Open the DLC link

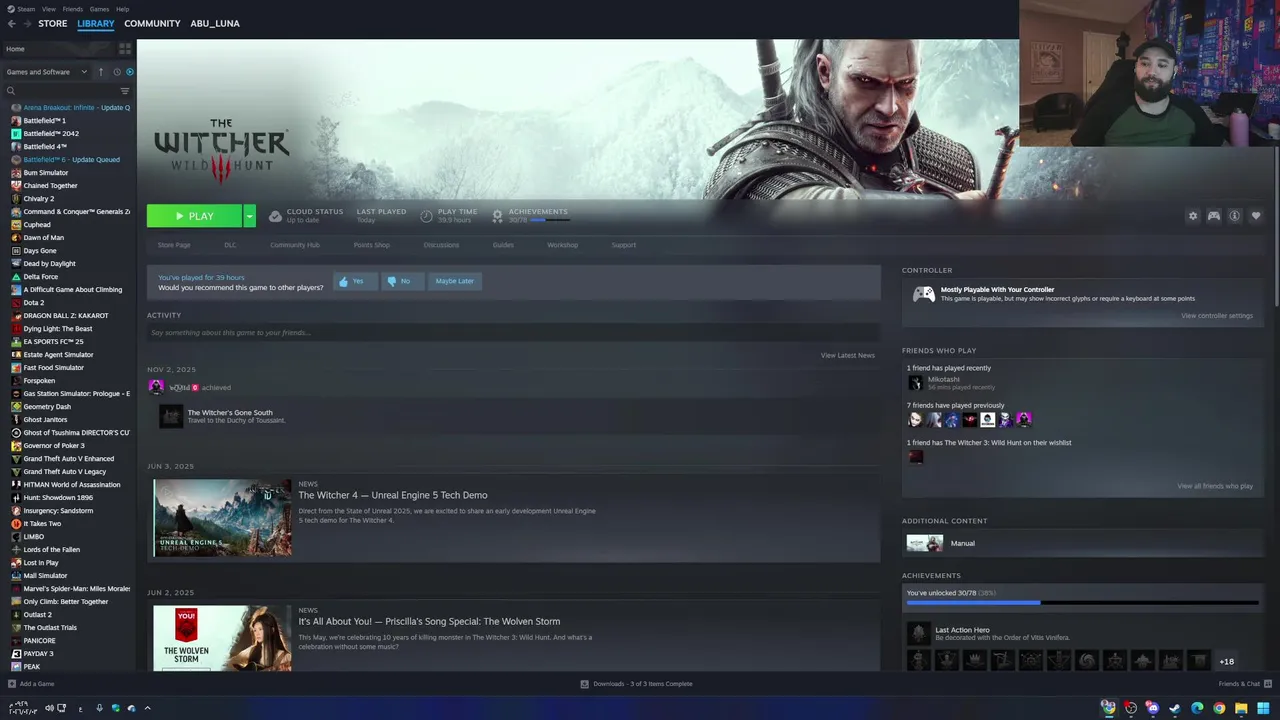[x=230, y=245]
